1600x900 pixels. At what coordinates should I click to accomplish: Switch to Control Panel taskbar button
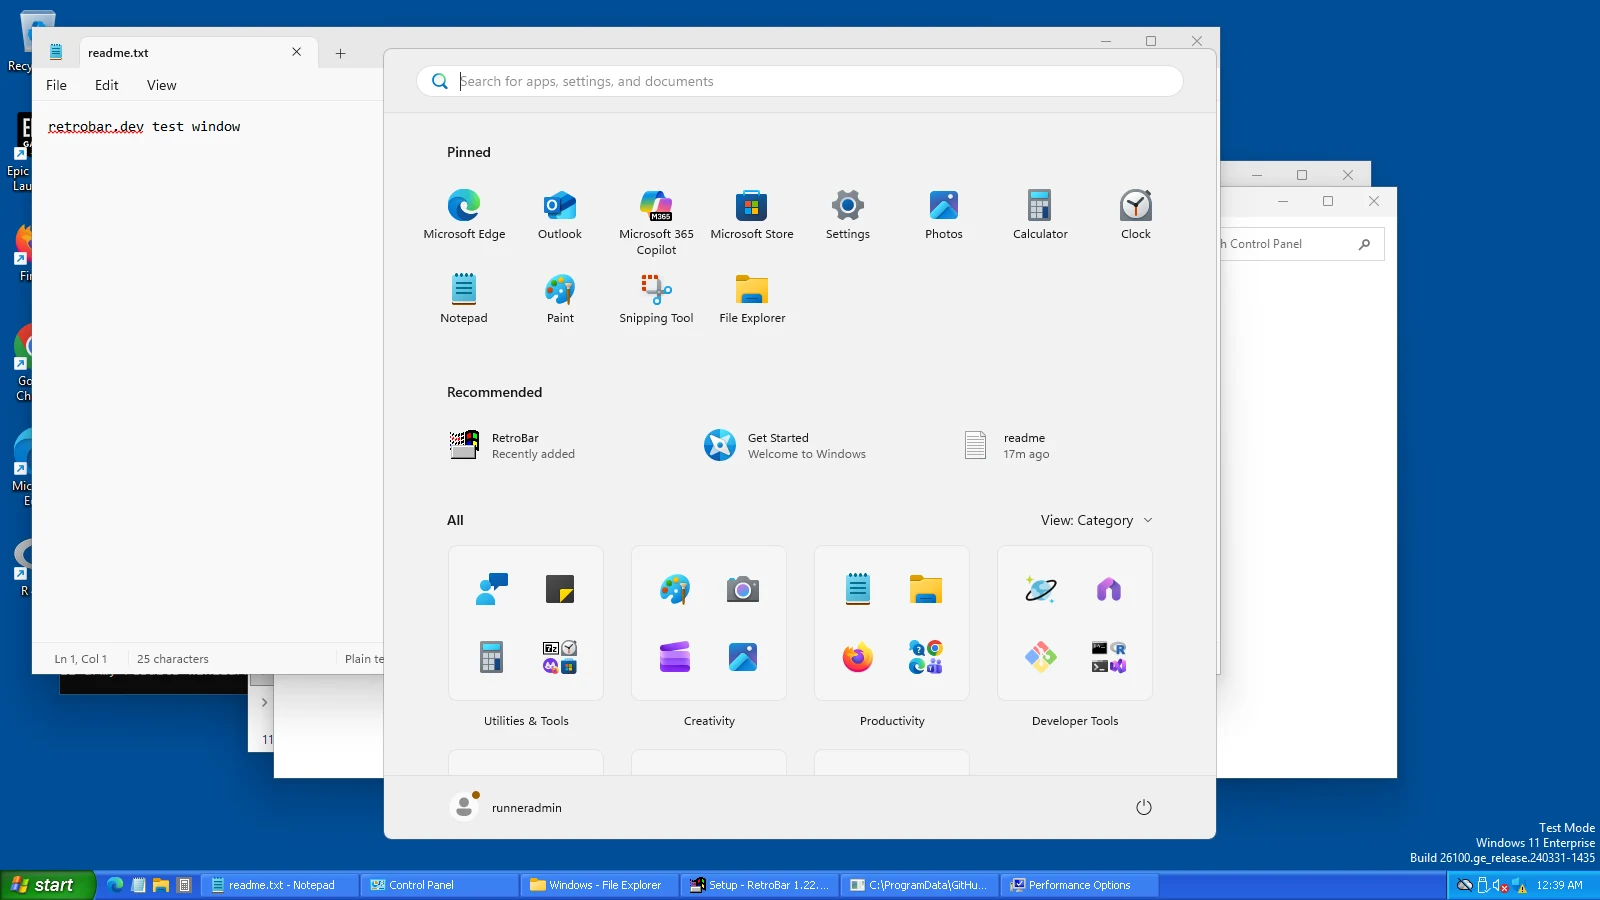coord(440,885)
